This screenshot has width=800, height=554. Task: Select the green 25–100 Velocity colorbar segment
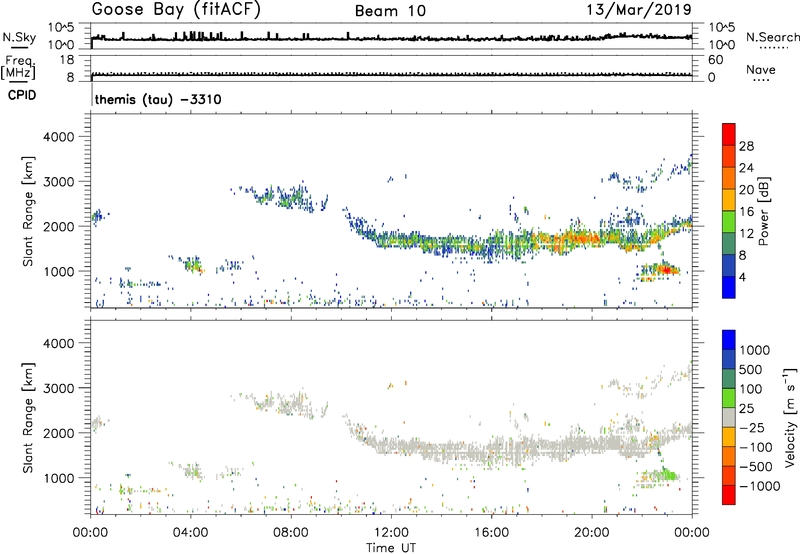(729, 398)
